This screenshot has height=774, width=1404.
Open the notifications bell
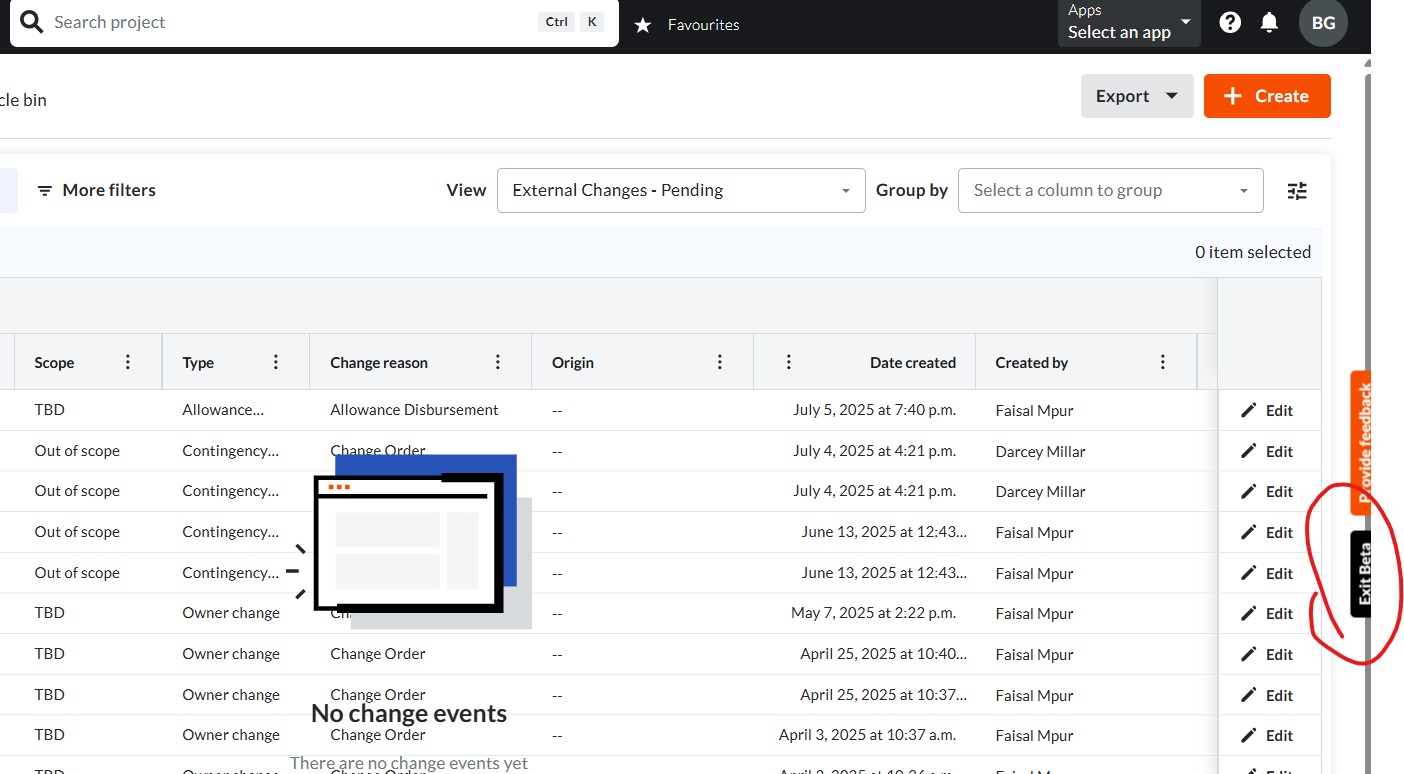click(1269, 22)
